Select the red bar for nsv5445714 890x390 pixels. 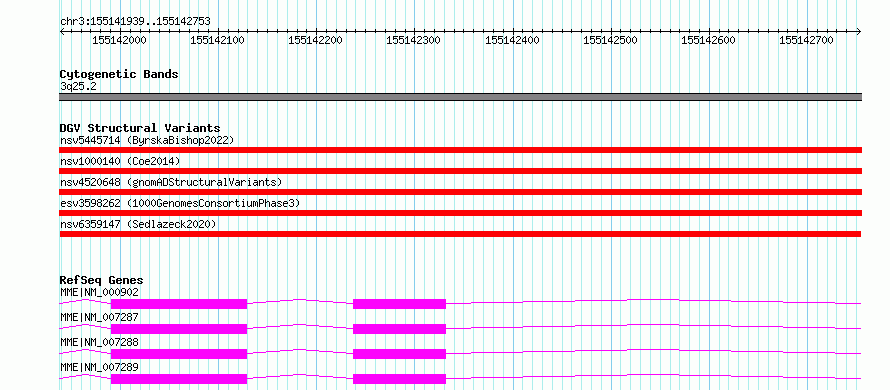pos(460,150)
